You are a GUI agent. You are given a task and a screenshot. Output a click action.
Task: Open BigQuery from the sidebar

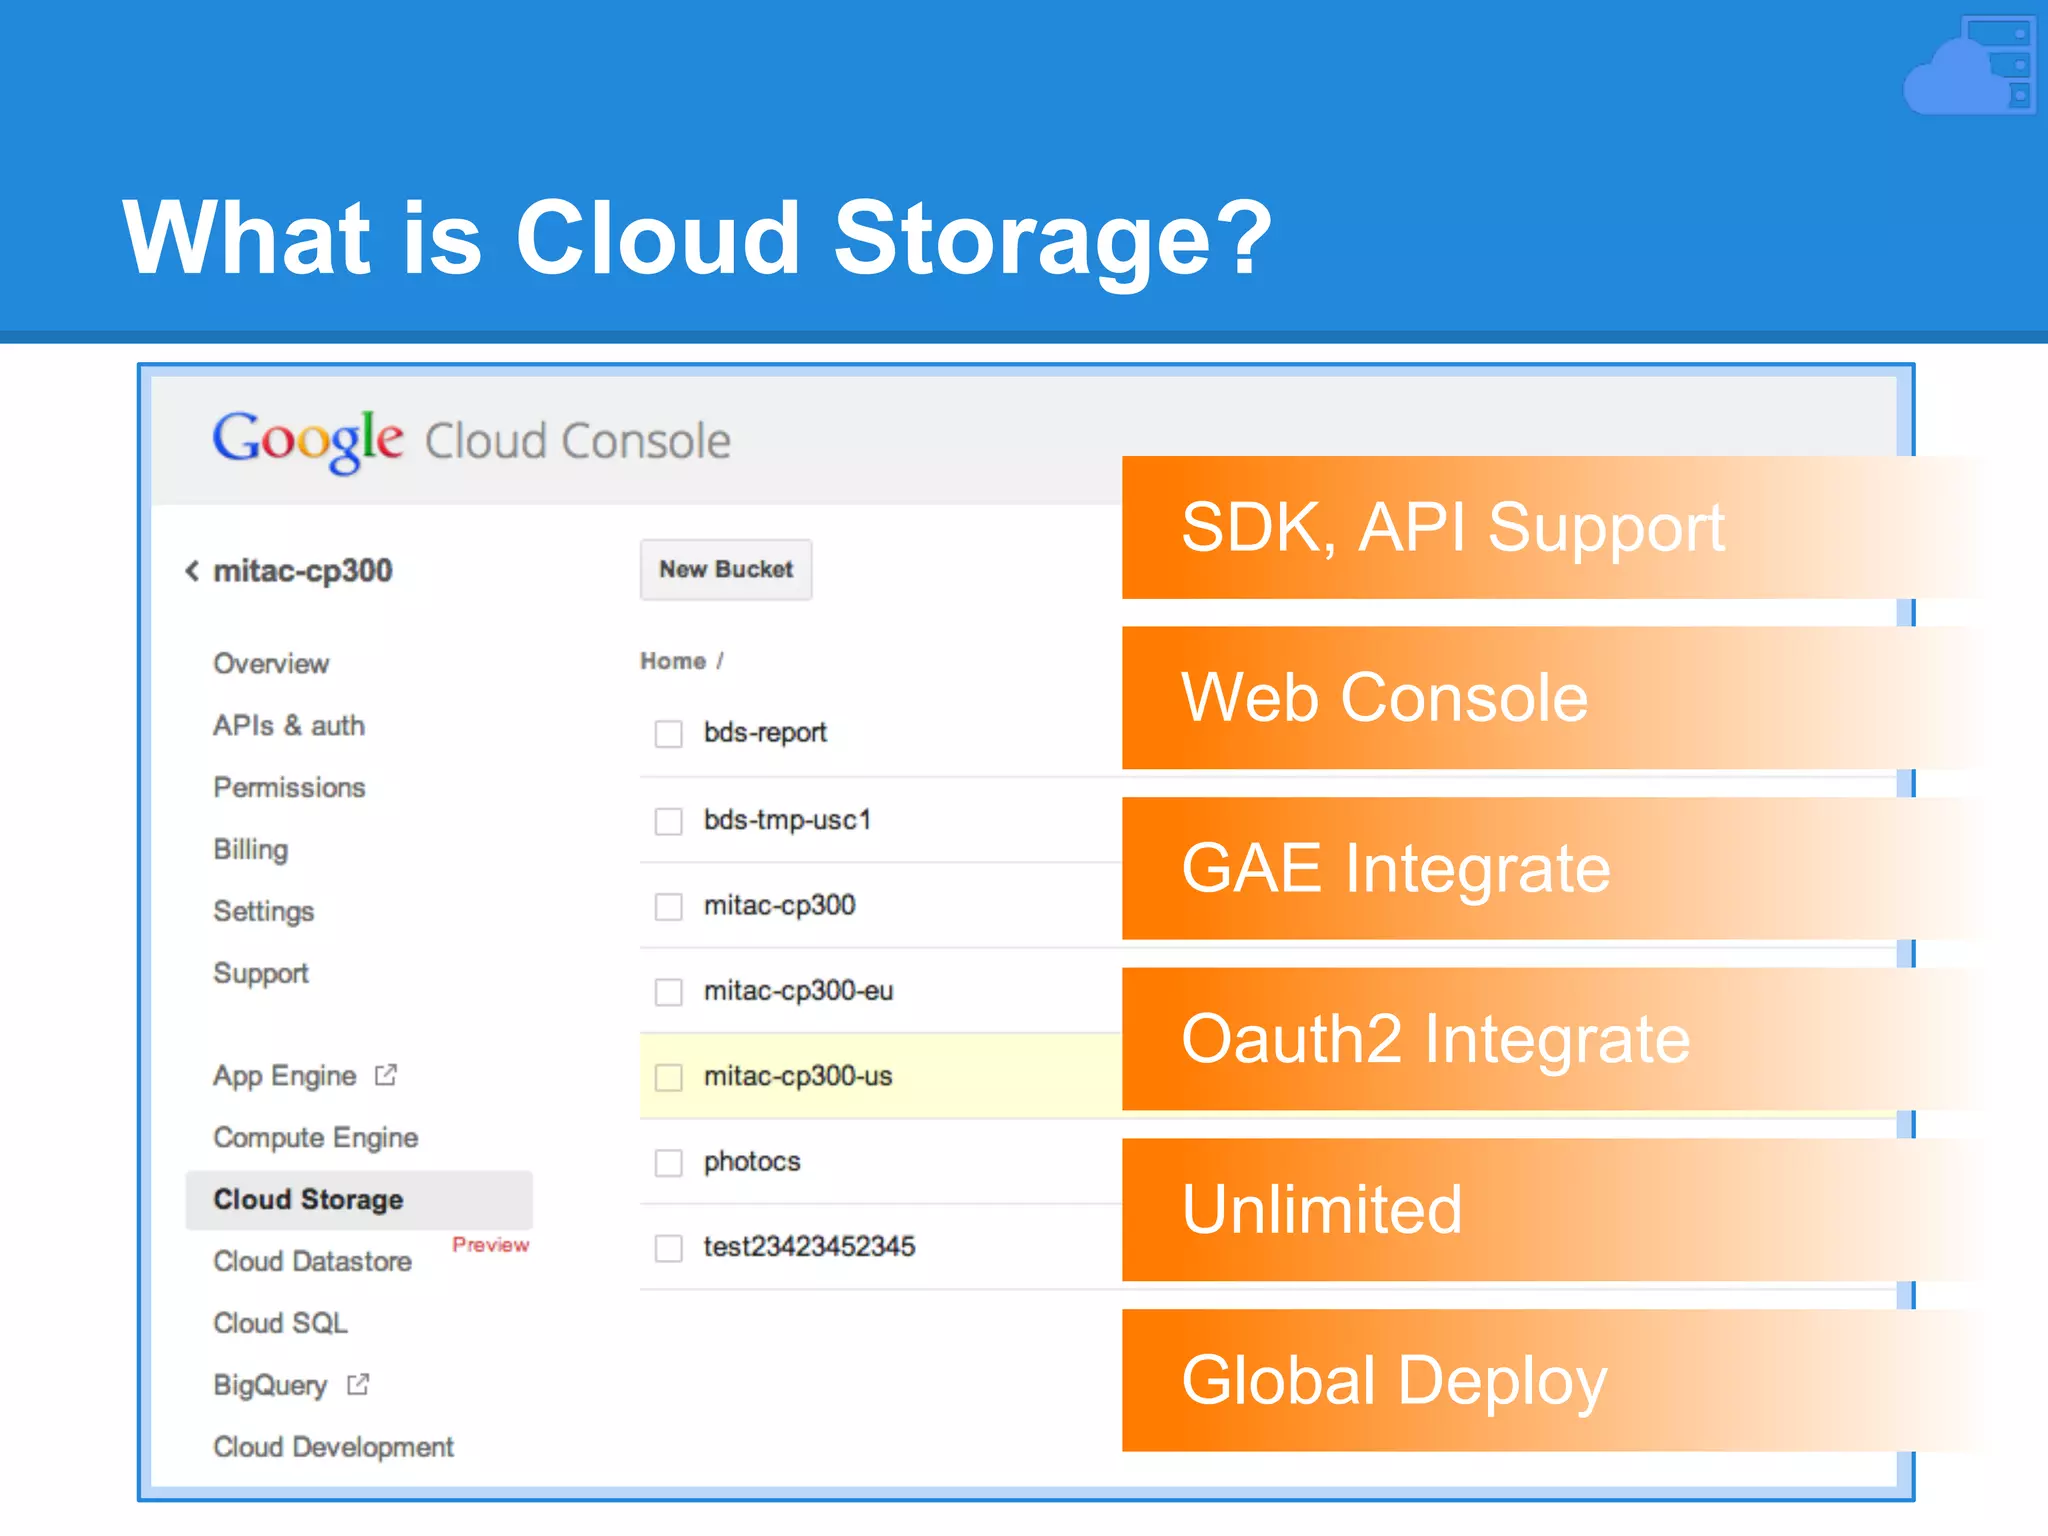tap(270, 1386)
